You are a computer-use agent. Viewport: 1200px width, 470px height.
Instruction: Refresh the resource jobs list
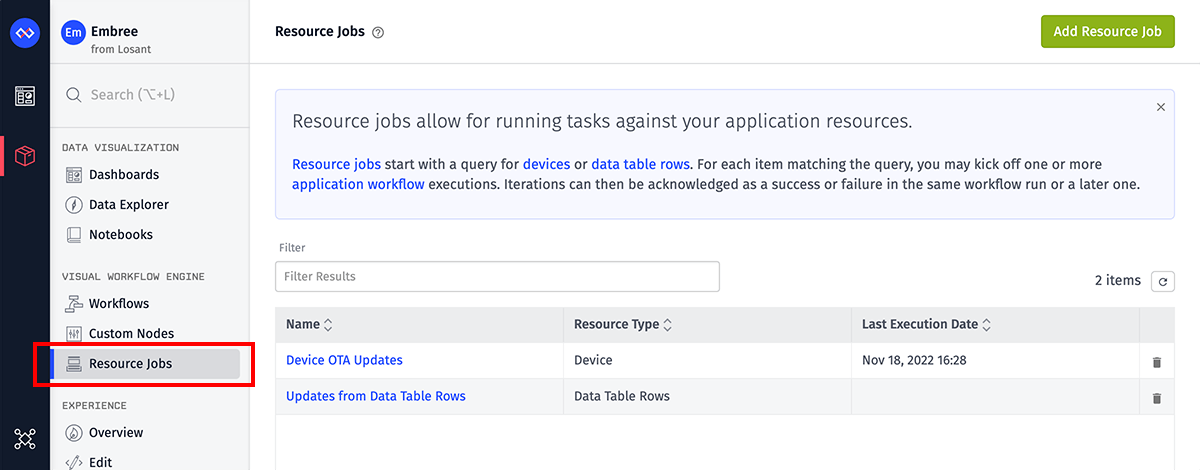(1162, 282)
